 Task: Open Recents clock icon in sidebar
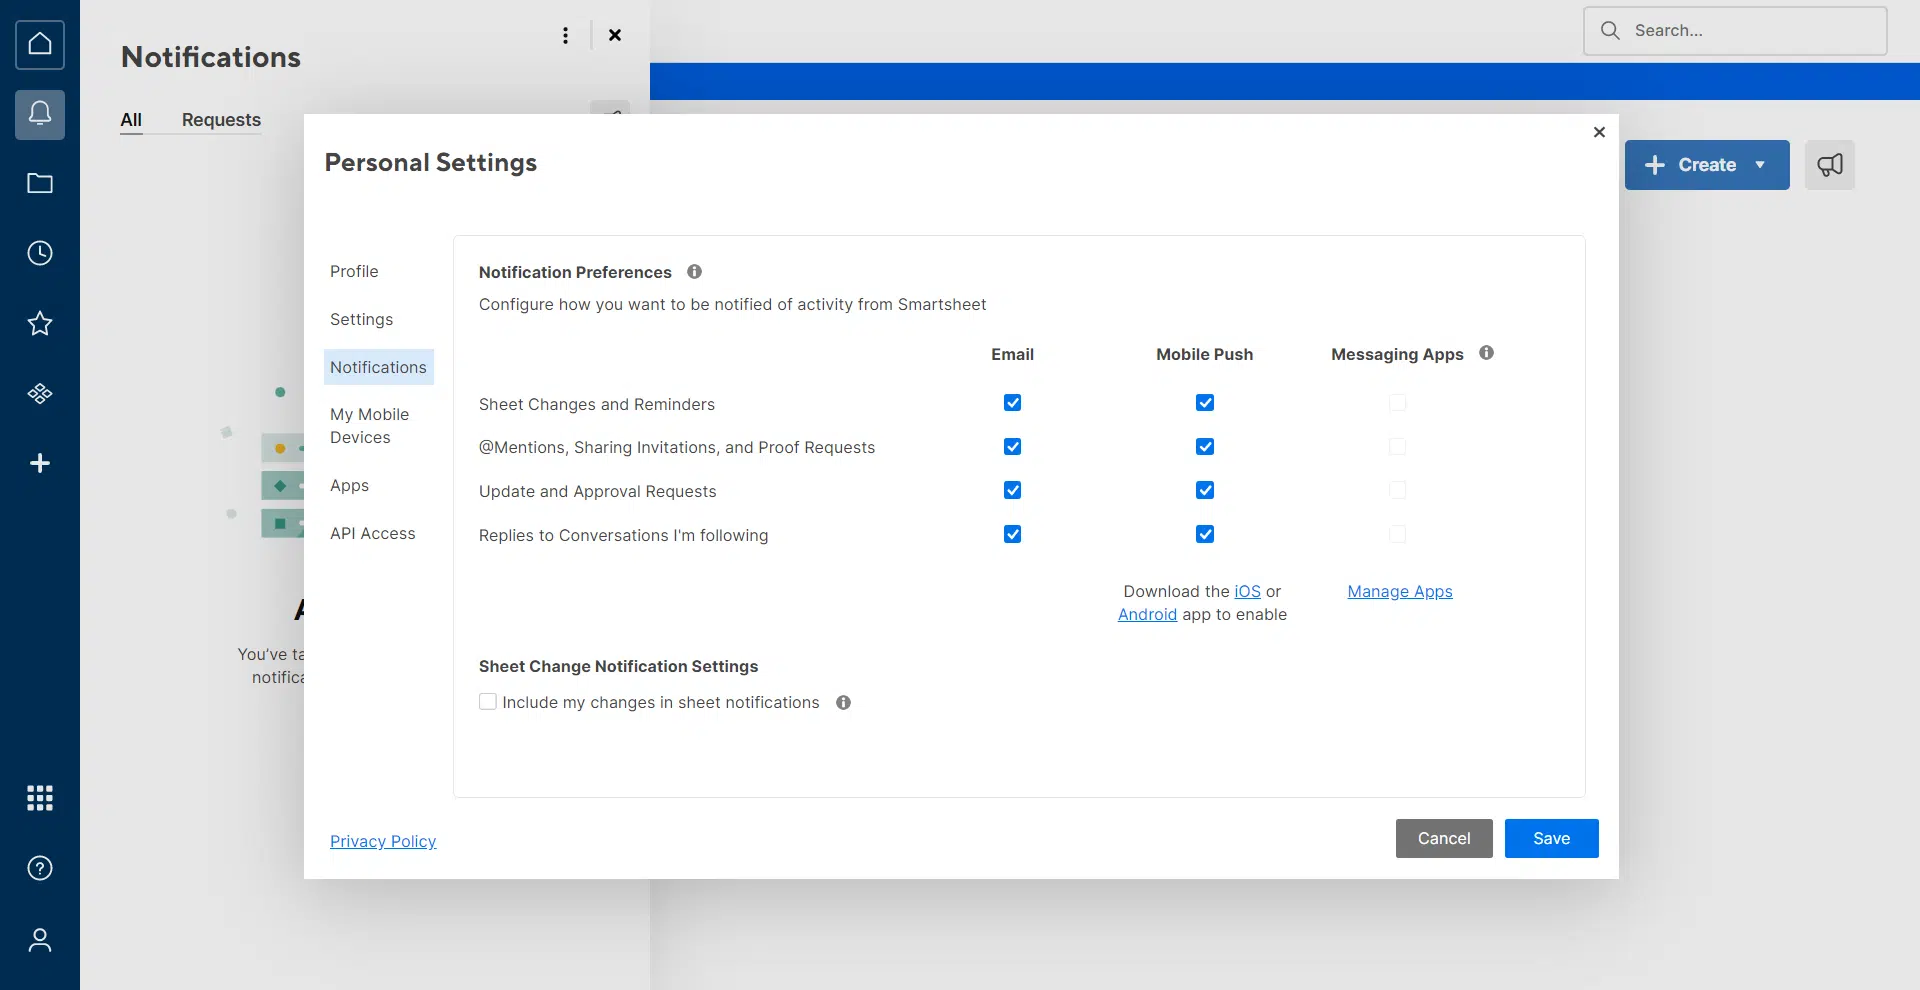click(40, 253)
